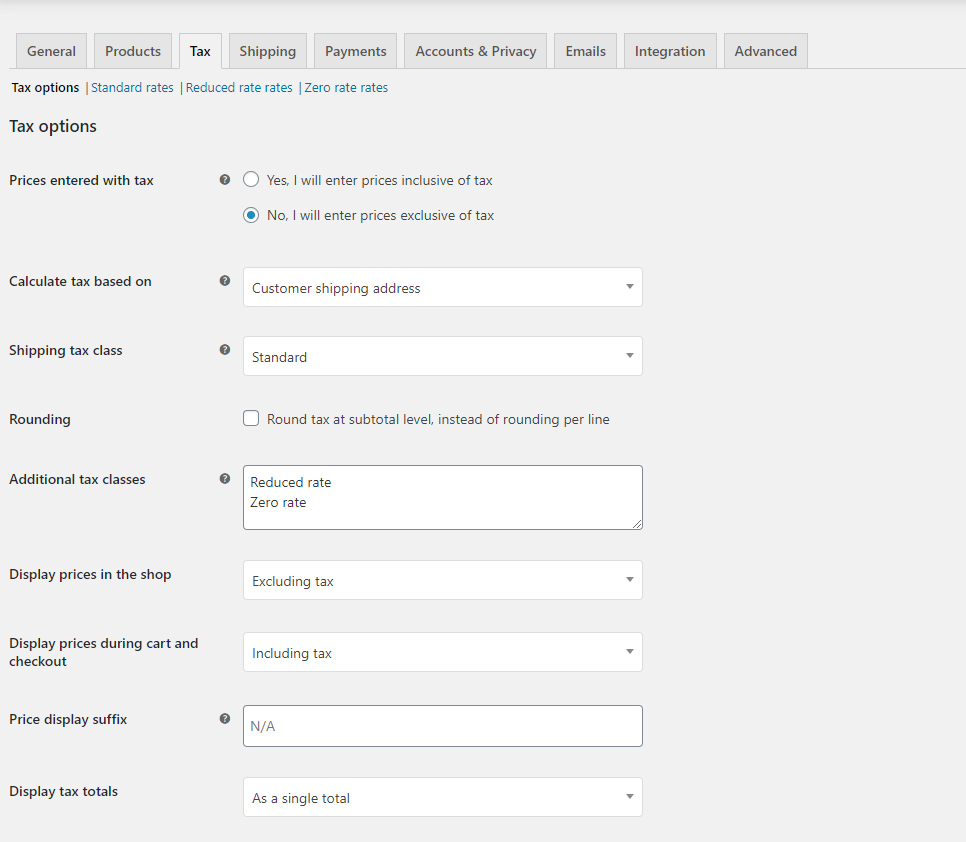Open the Integration tab
966x842 pixels.
670,51
